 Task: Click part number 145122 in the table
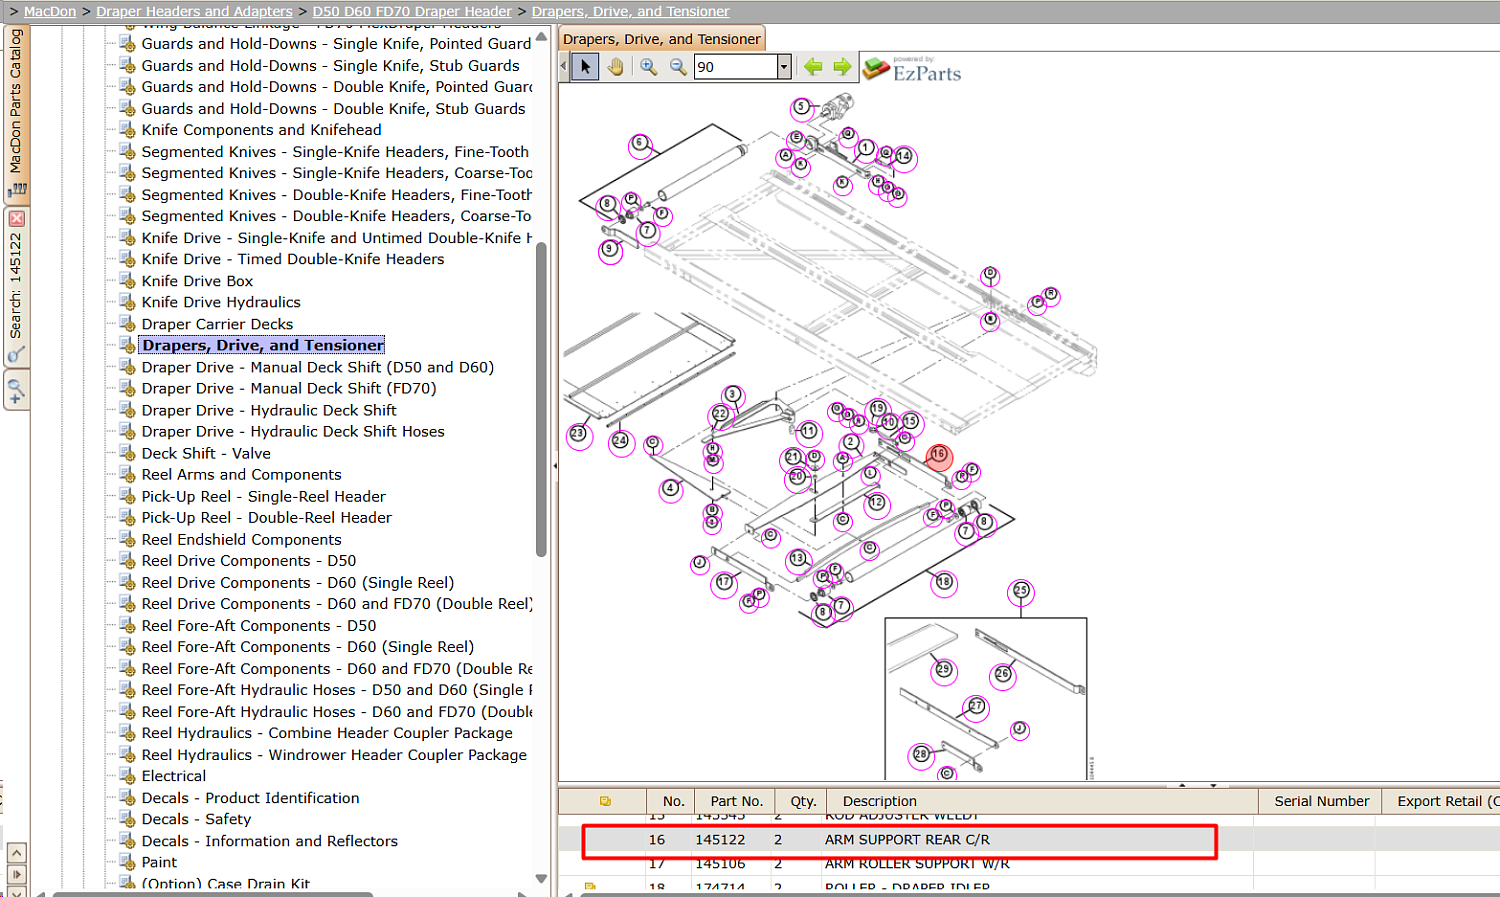point(720,840)
